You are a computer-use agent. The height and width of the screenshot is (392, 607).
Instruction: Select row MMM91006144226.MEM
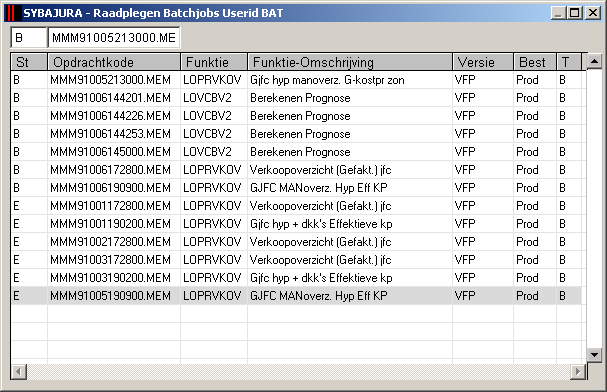click(296, 116)
